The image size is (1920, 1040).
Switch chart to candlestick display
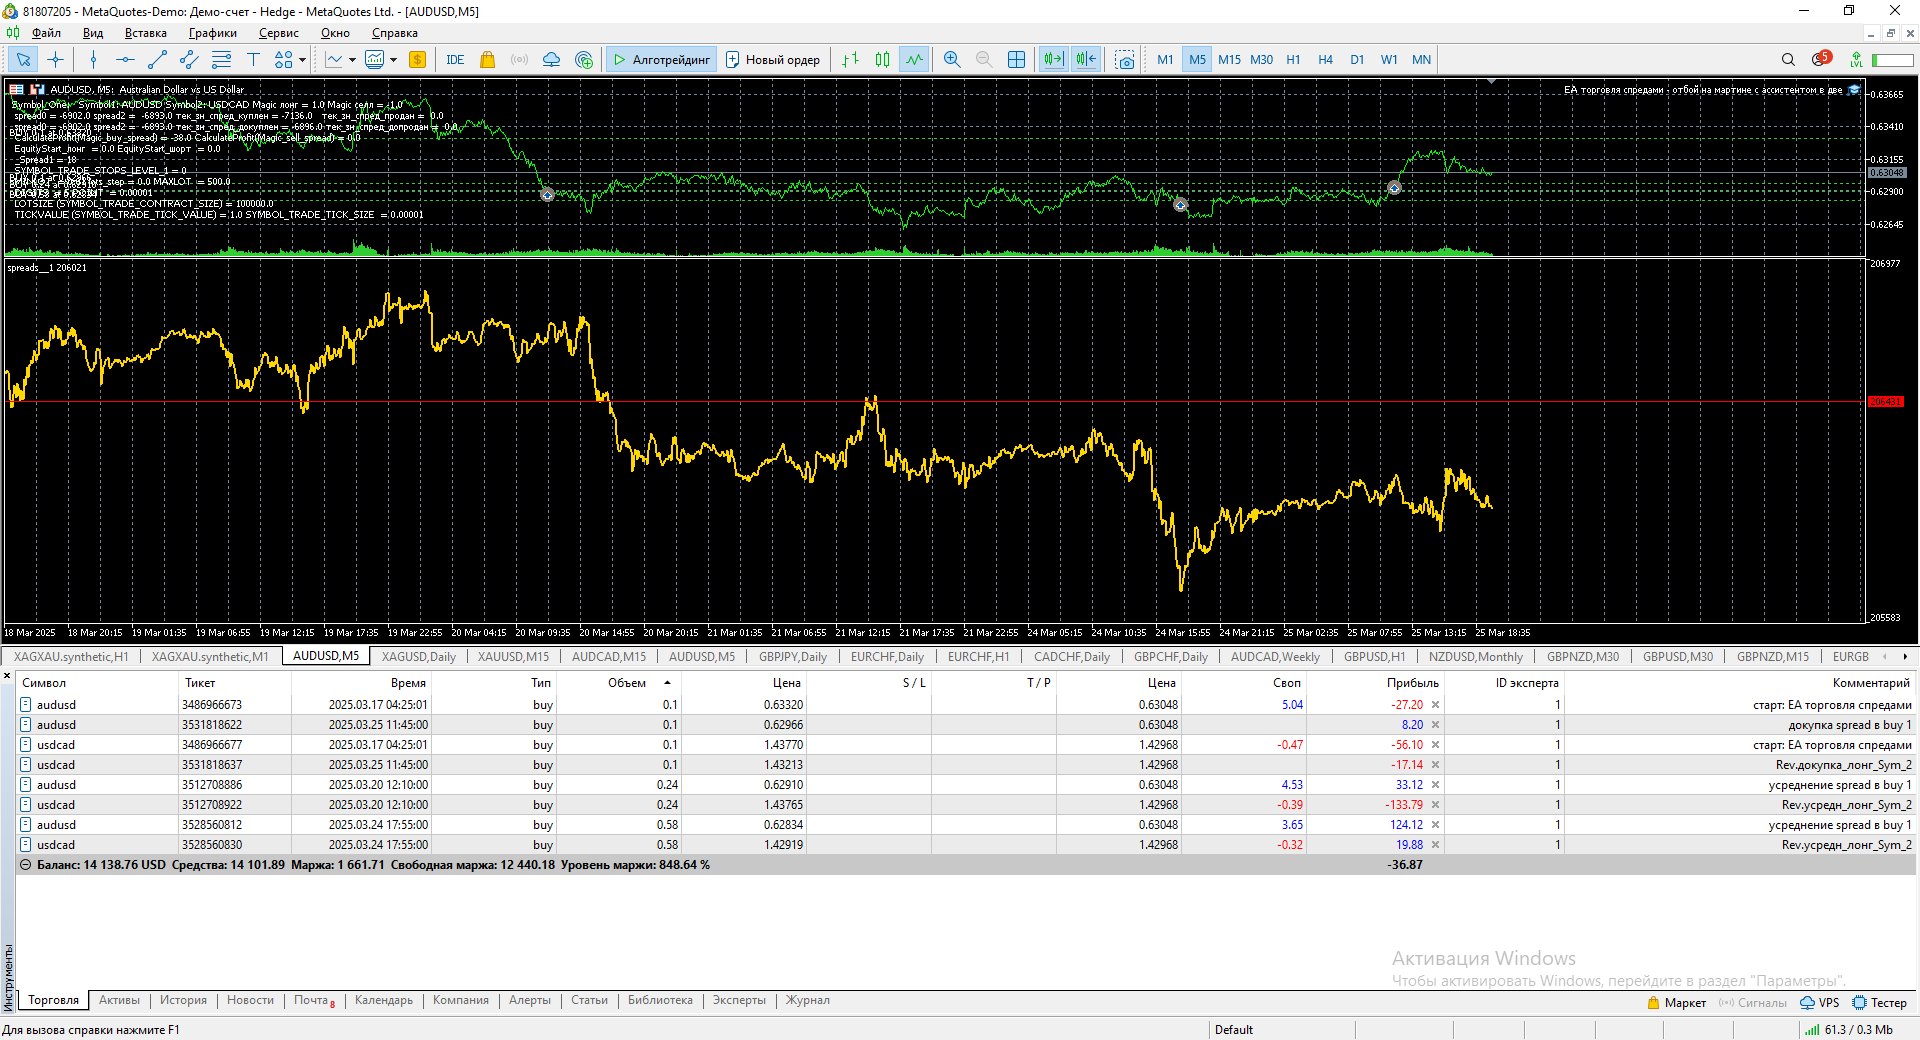pos(882,60)
